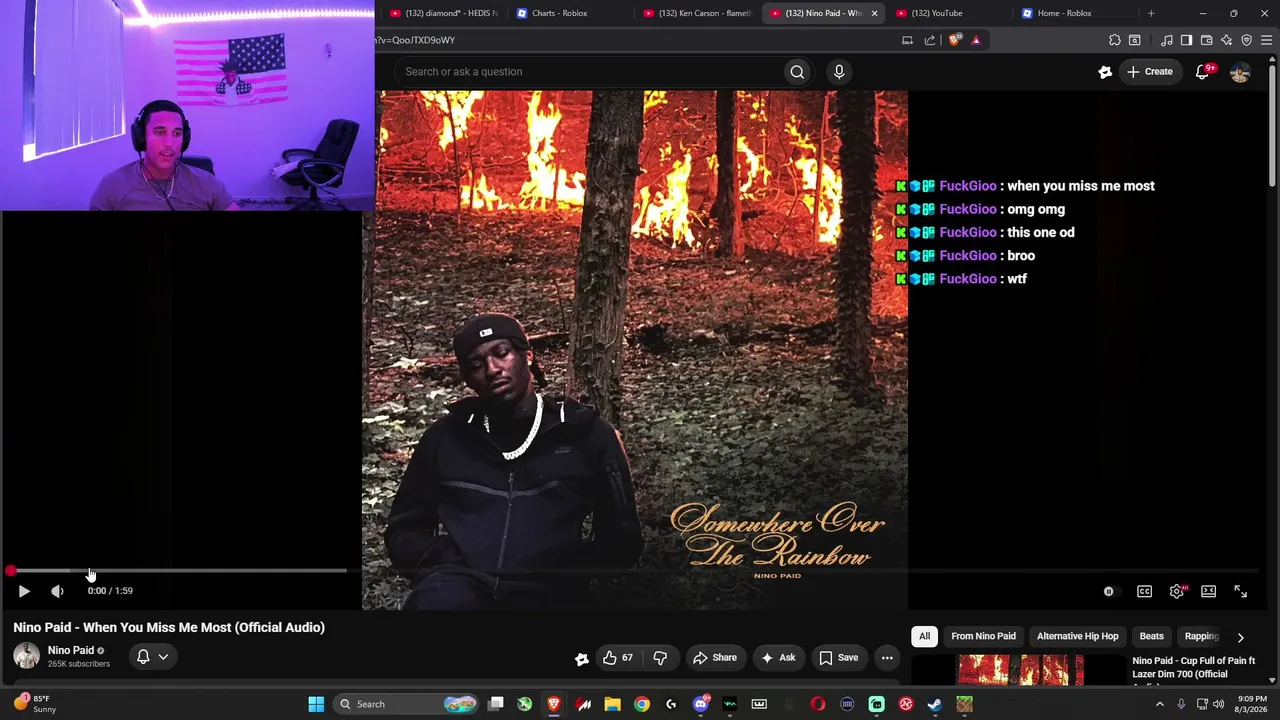
Task: Select the From Nino Paid chip
Action: 983,636
